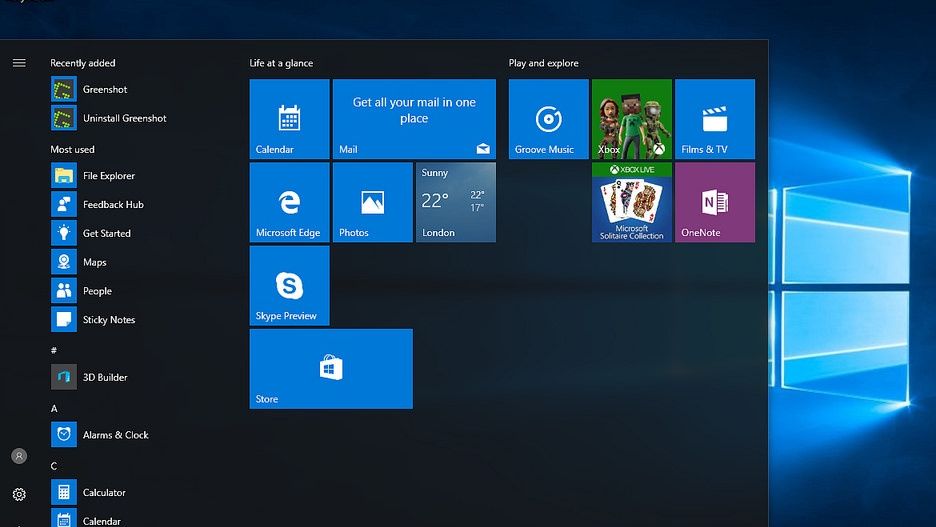Launch Get Started lightbulb icon

[64, 233]
